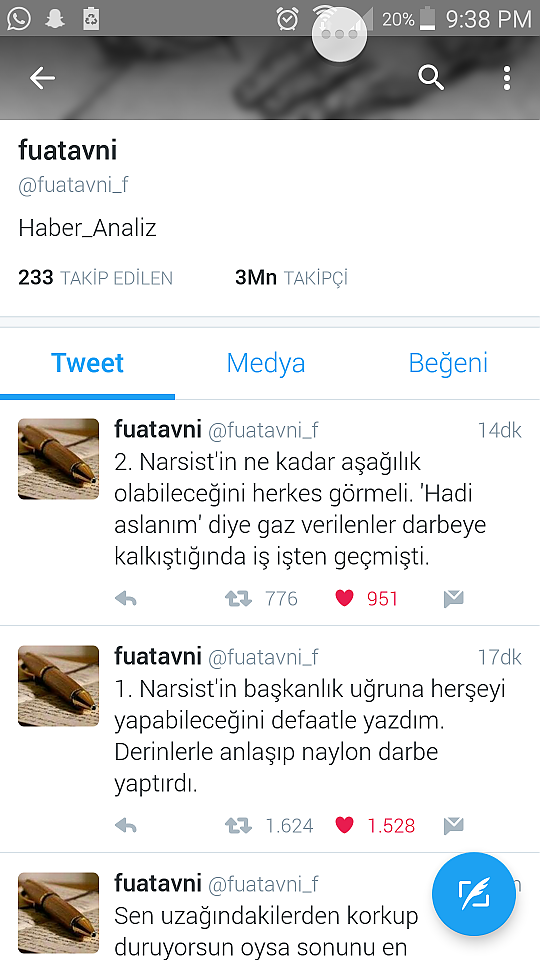The image size is (540, 960).
Task: Toggle like on tweet with 1.528 likes
Action: tap(345, 825)
